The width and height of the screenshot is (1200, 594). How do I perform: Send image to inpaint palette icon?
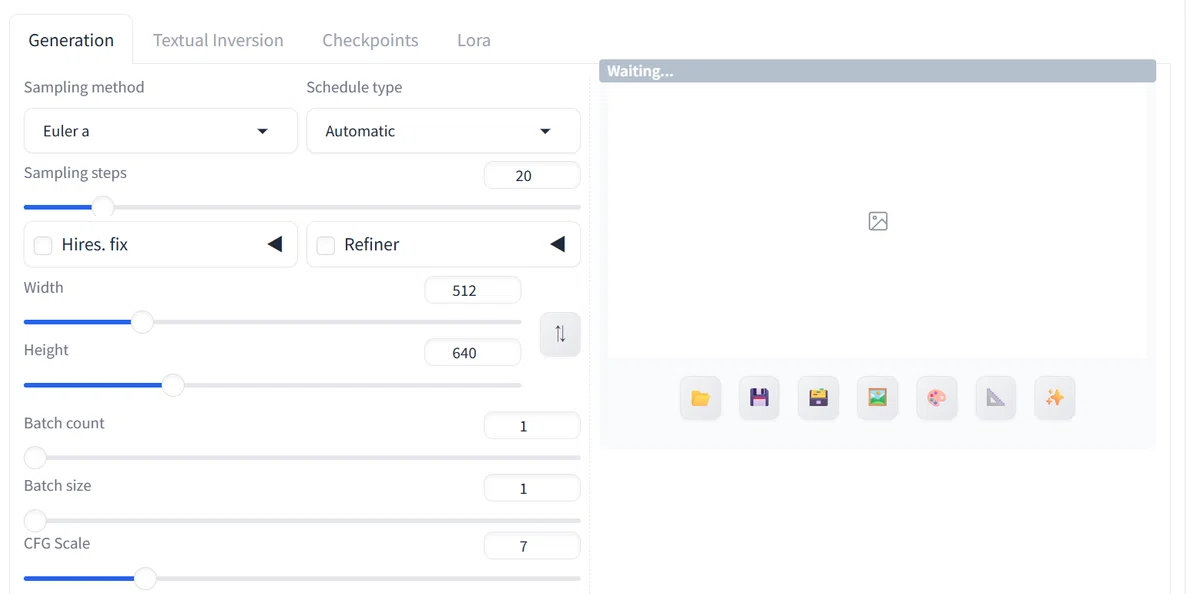pos(936,398)
